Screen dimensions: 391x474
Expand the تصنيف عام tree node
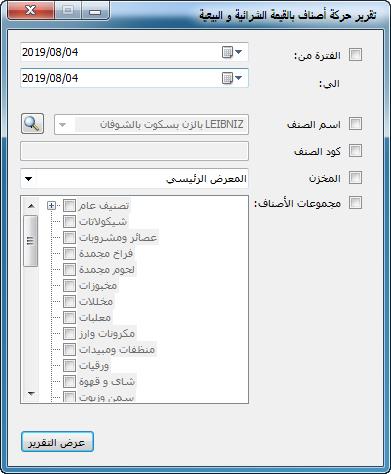pyautogui.click(x=51, y=206)
